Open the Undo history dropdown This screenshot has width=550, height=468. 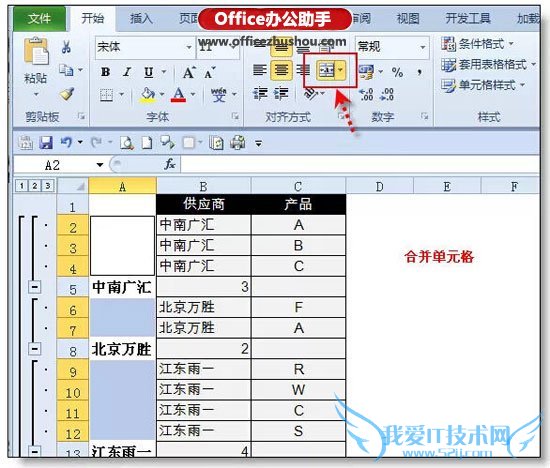click(80, 142)
